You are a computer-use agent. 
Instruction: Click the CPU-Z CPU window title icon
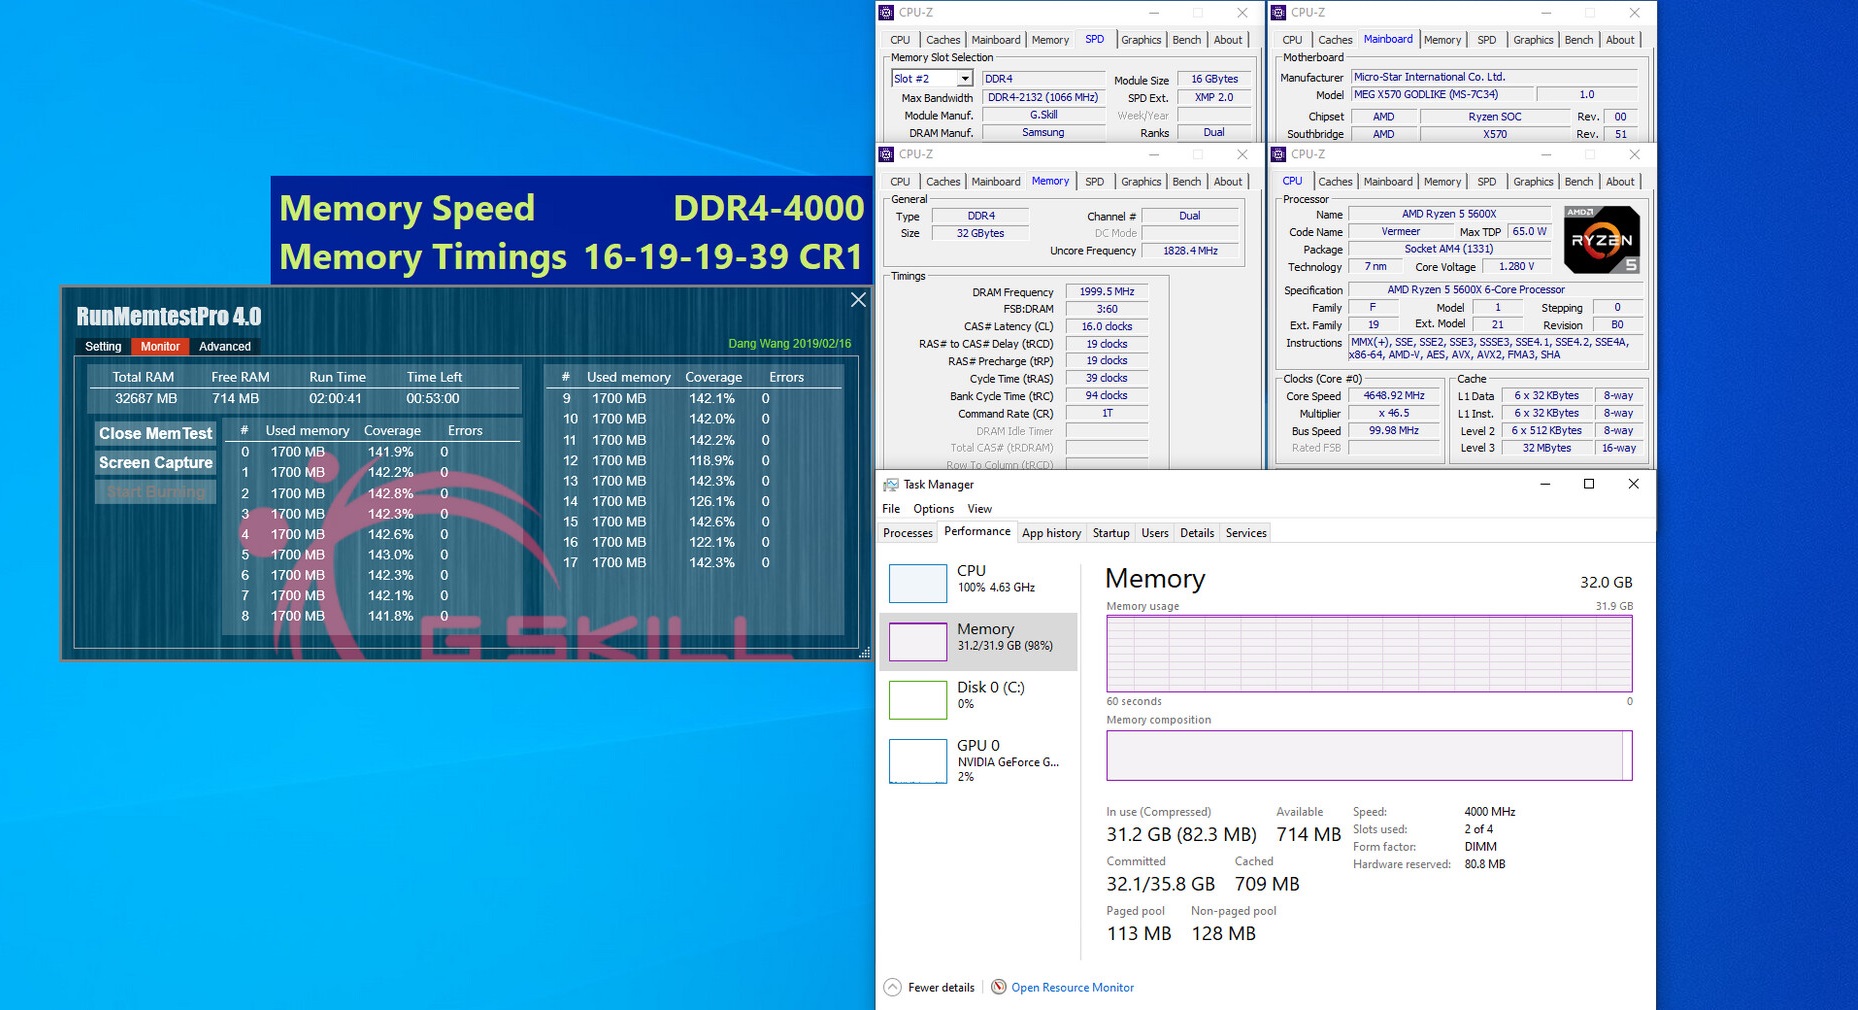point(1278,155)
